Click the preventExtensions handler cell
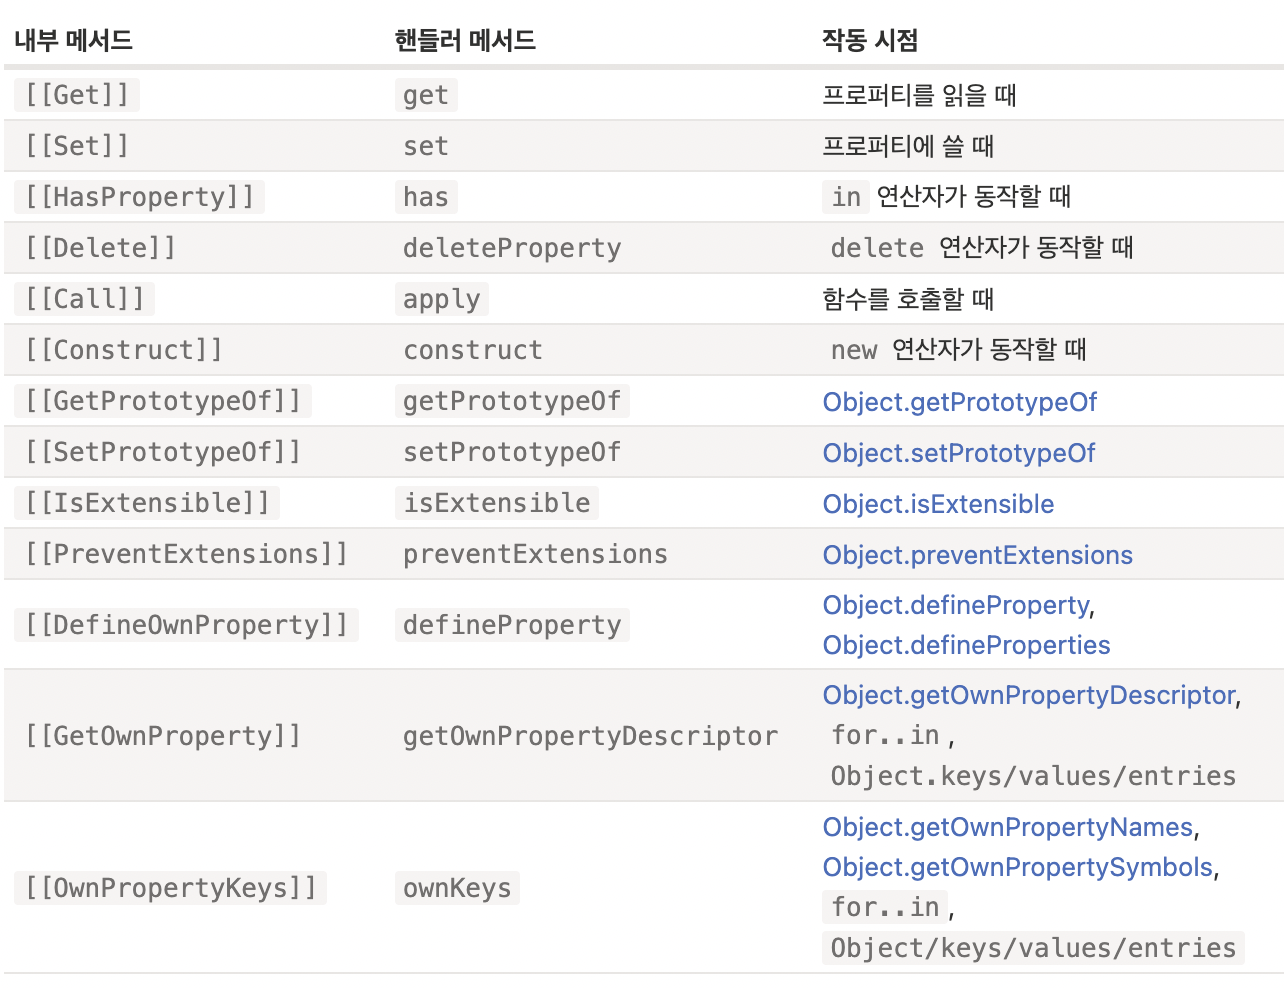Image resolution: width=1284 pixels, height=988 pixels. pos(535,554)
